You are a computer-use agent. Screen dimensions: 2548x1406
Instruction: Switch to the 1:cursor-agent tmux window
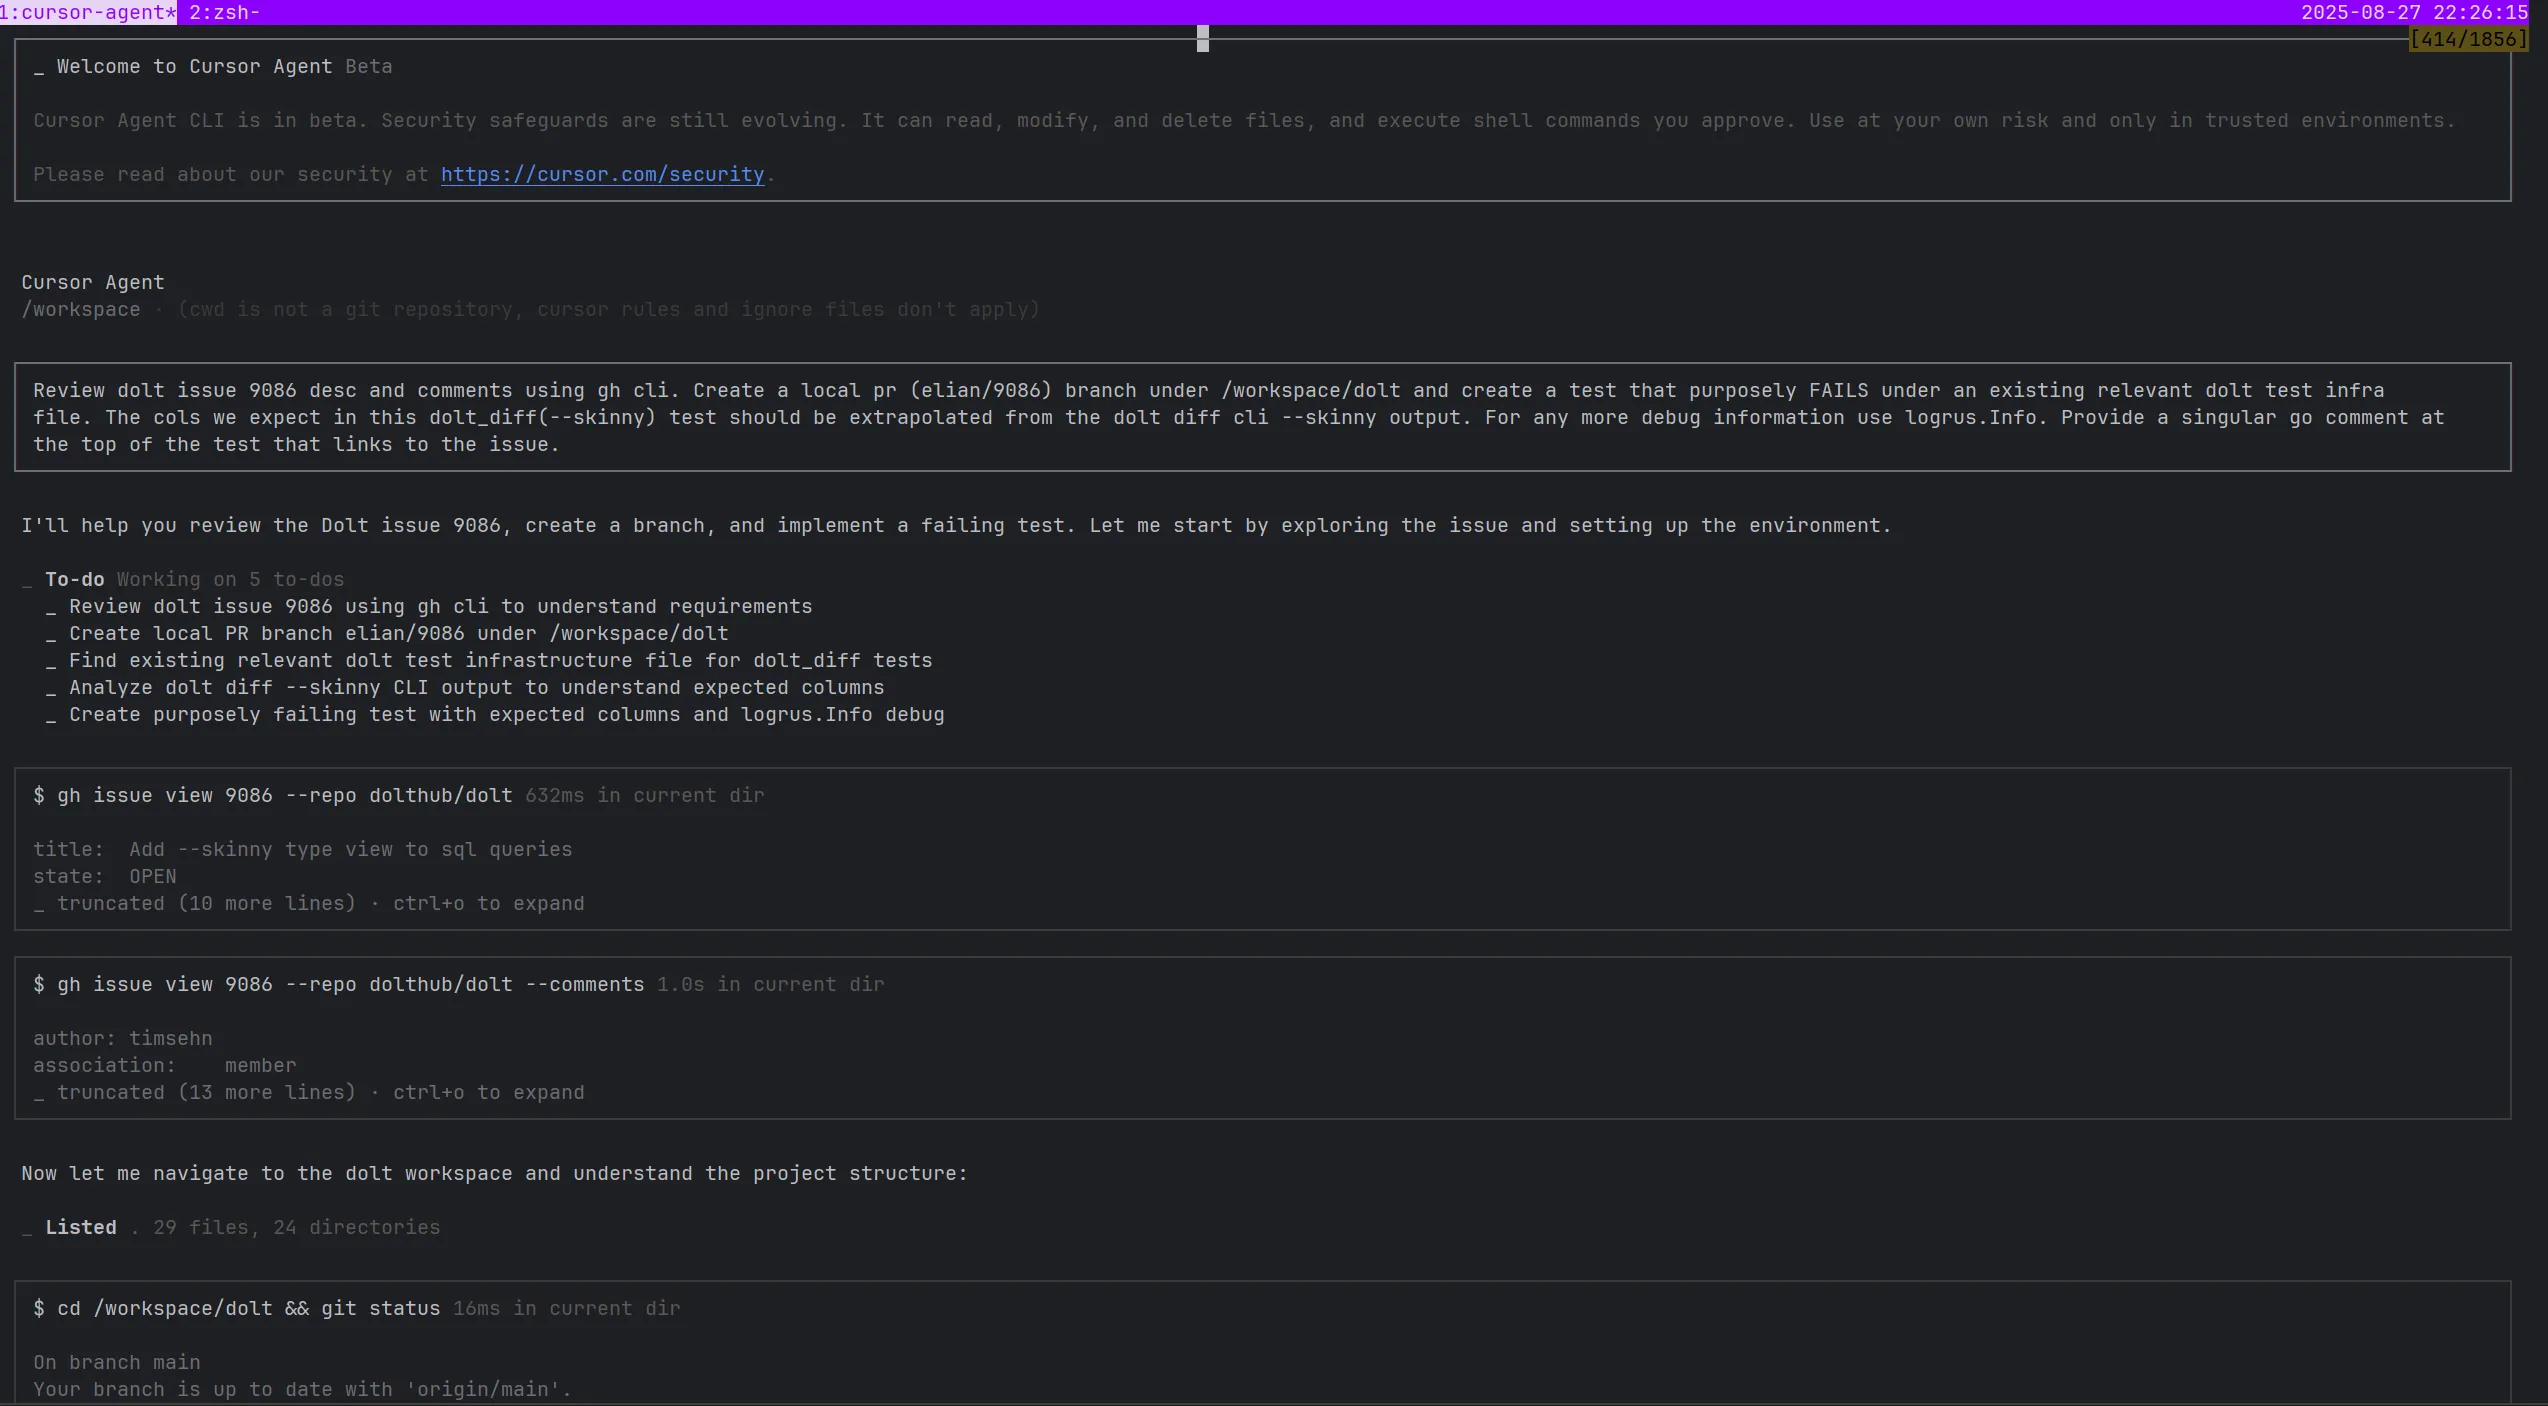tap(88, 12)
